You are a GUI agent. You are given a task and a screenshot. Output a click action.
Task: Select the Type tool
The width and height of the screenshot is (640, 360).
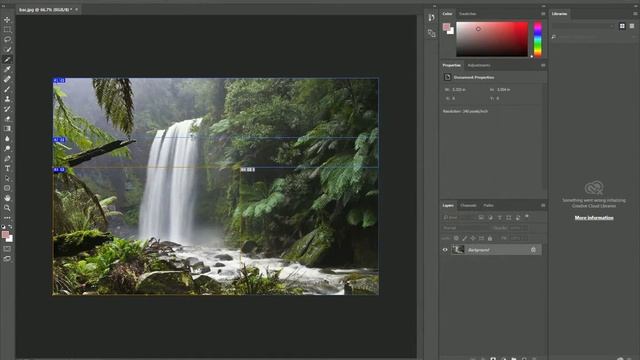click(x=7, y=168)
